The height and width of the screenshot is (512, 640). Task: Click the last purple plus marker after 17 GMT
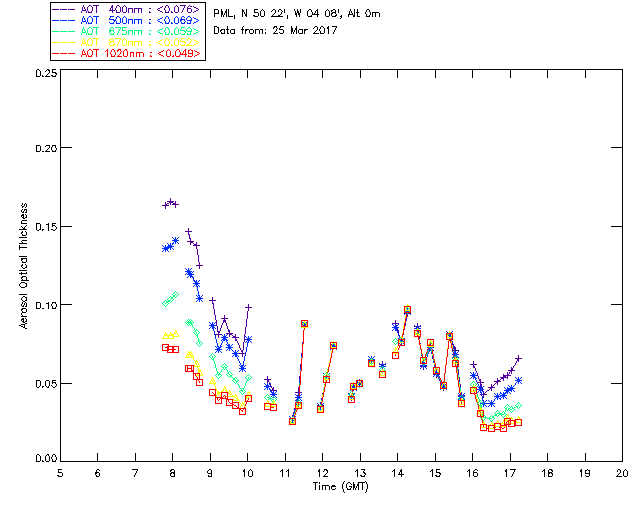tap(518, 358)
